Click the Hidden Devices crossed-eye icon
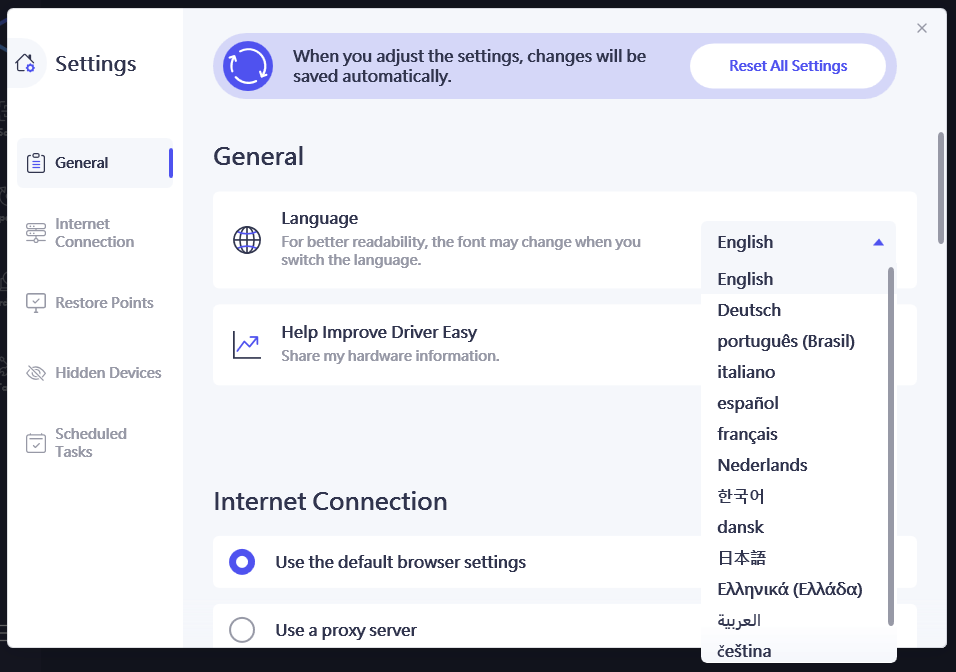Image resolution: width=956 pixels, height=672 pixels. pyautogui.click(x=36, y=373)
